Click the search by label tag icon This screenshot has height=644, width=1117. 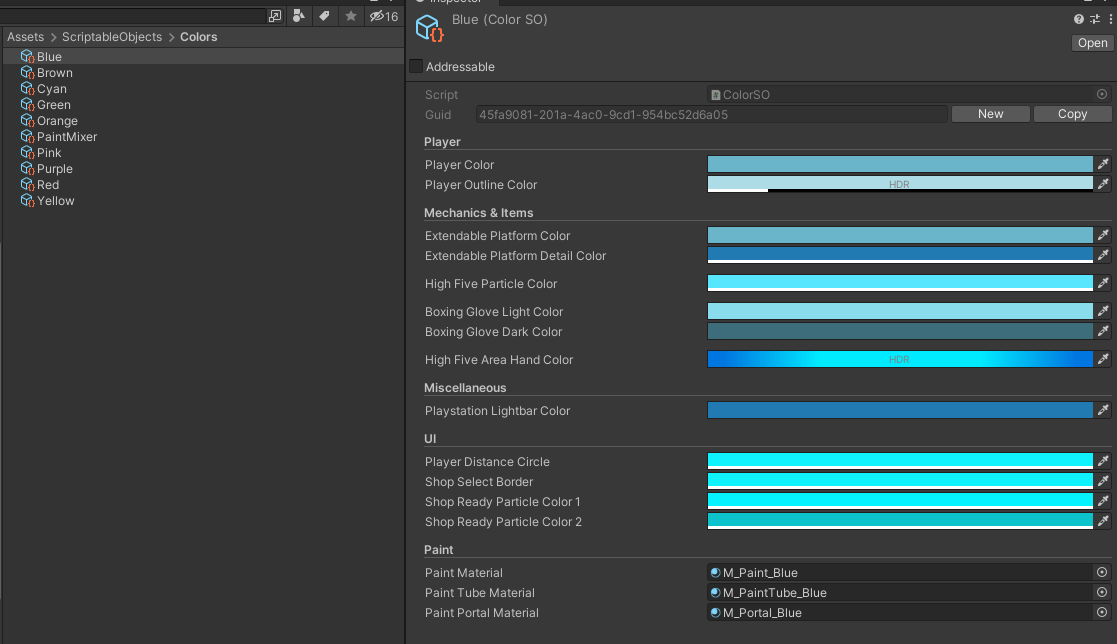pos(324,16)
